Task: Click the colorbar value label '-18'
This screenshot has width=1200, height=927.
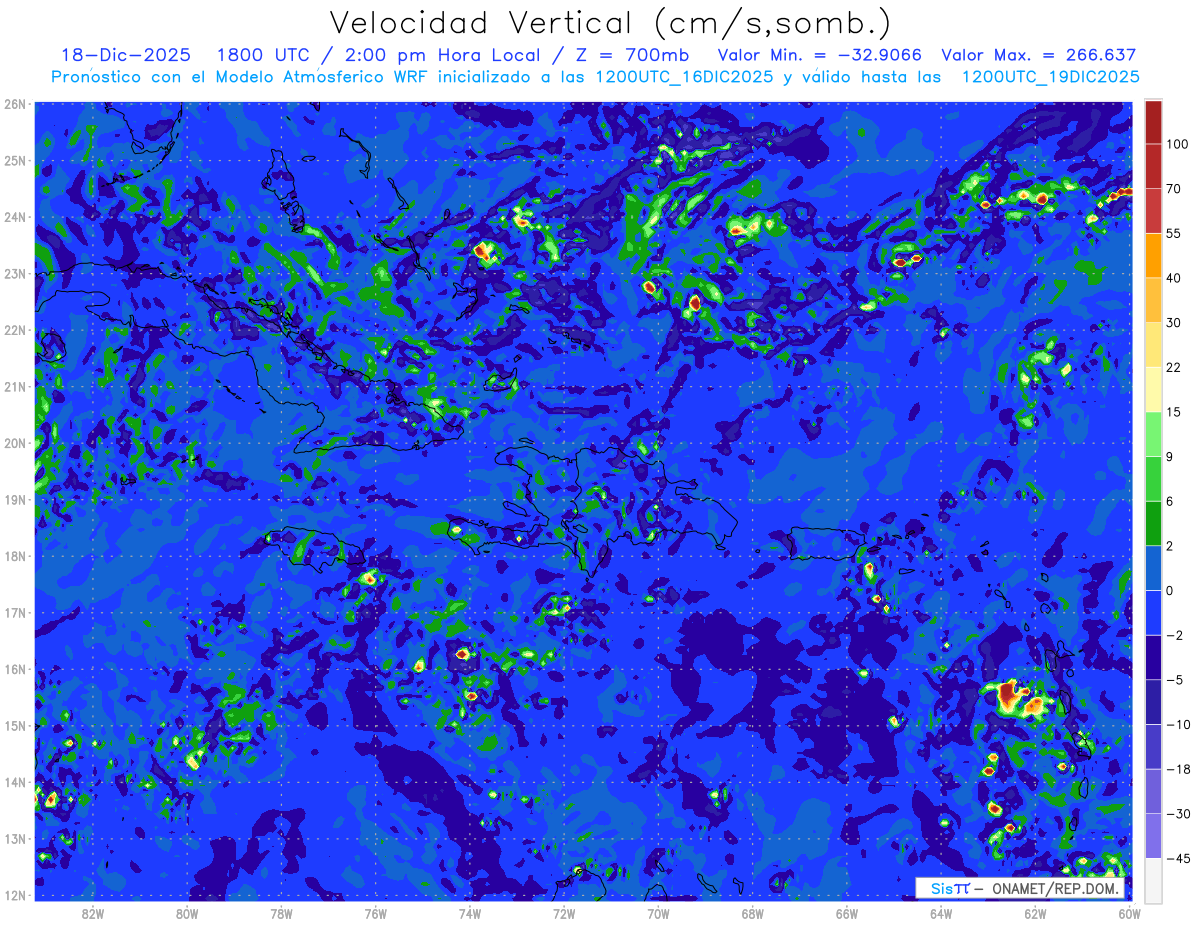Action: coord(1177,769)
